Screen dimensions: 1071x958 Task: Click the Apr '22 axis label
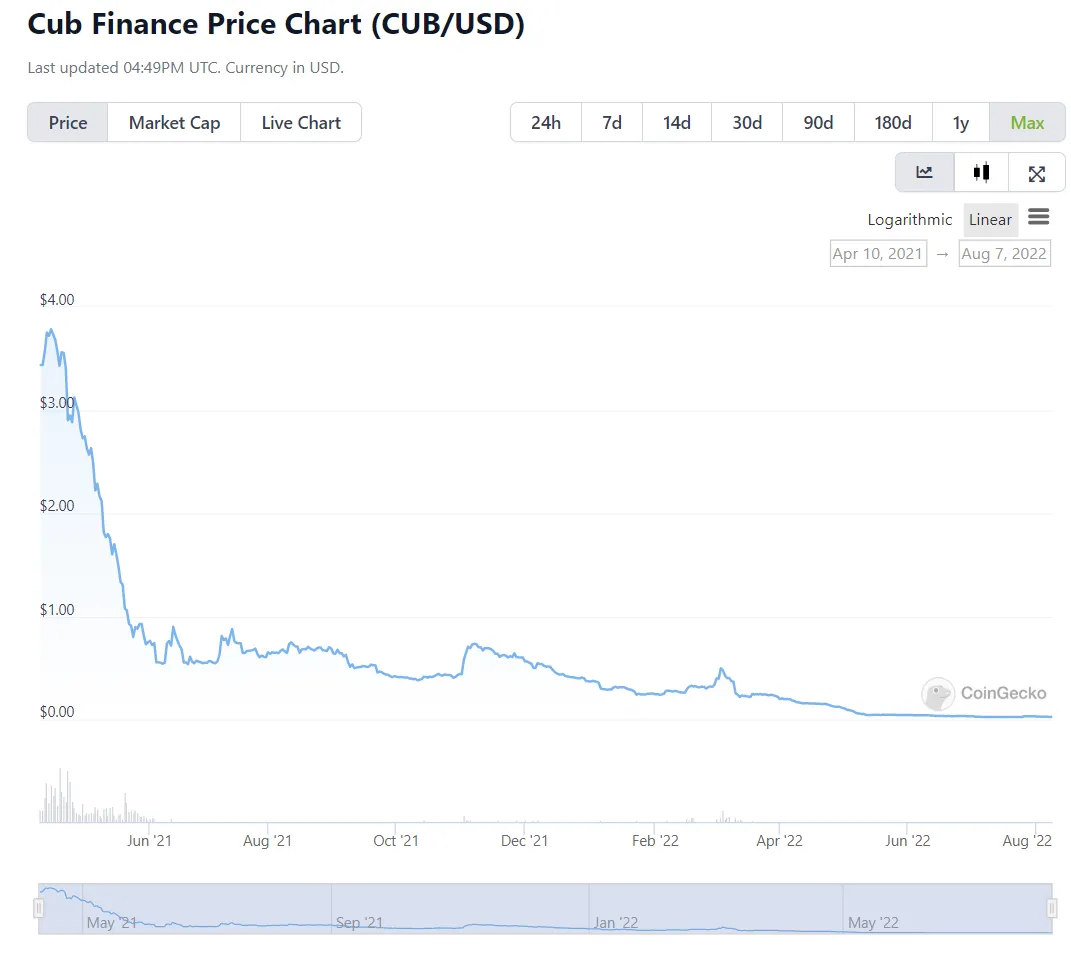[779, 841]
